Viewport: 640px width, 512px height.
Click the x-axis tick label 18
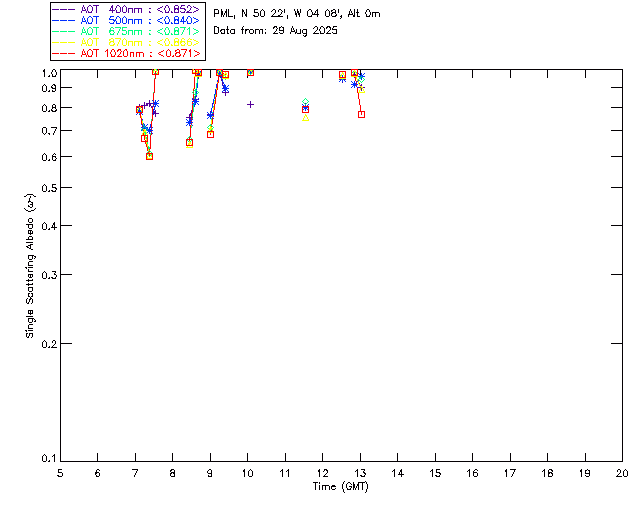click(x=548, y=473)
